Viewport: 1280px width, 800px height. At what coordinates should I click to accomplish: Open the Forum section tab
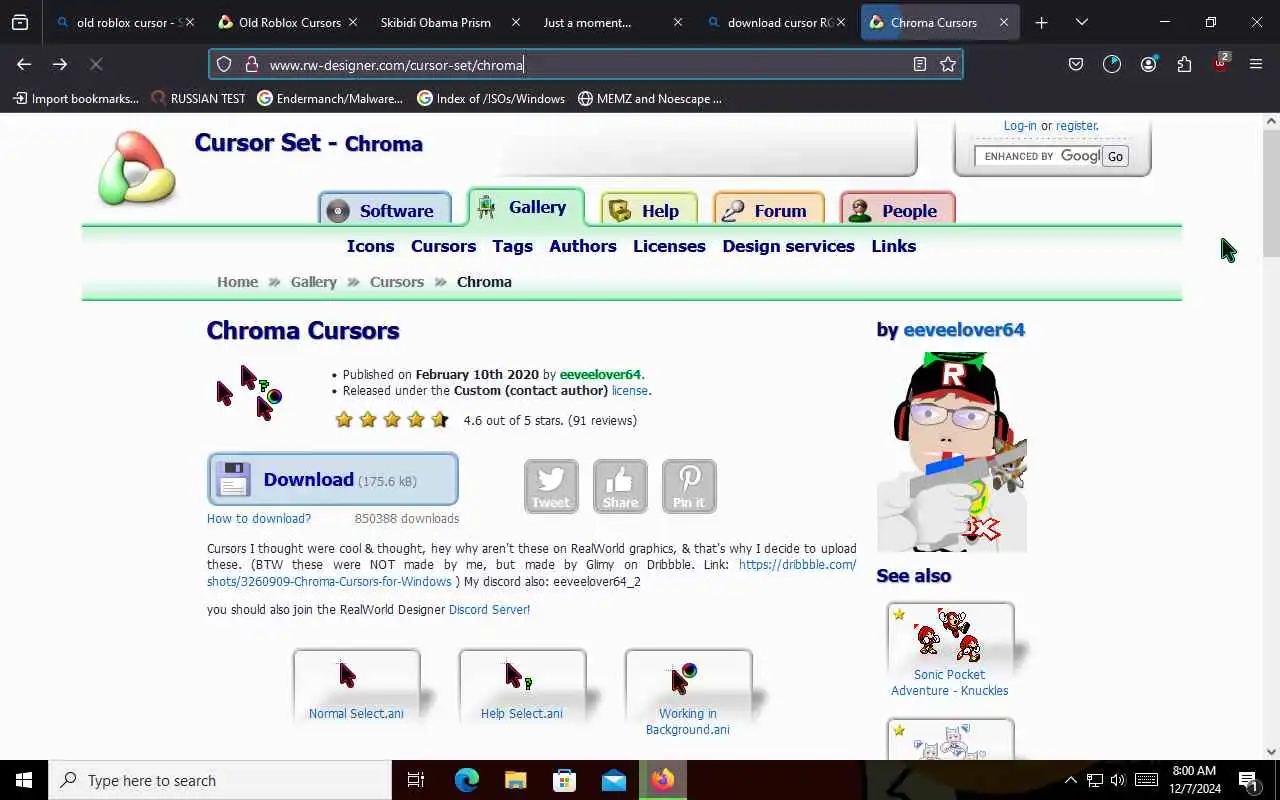pyautogui.click(x=769, y=210)
